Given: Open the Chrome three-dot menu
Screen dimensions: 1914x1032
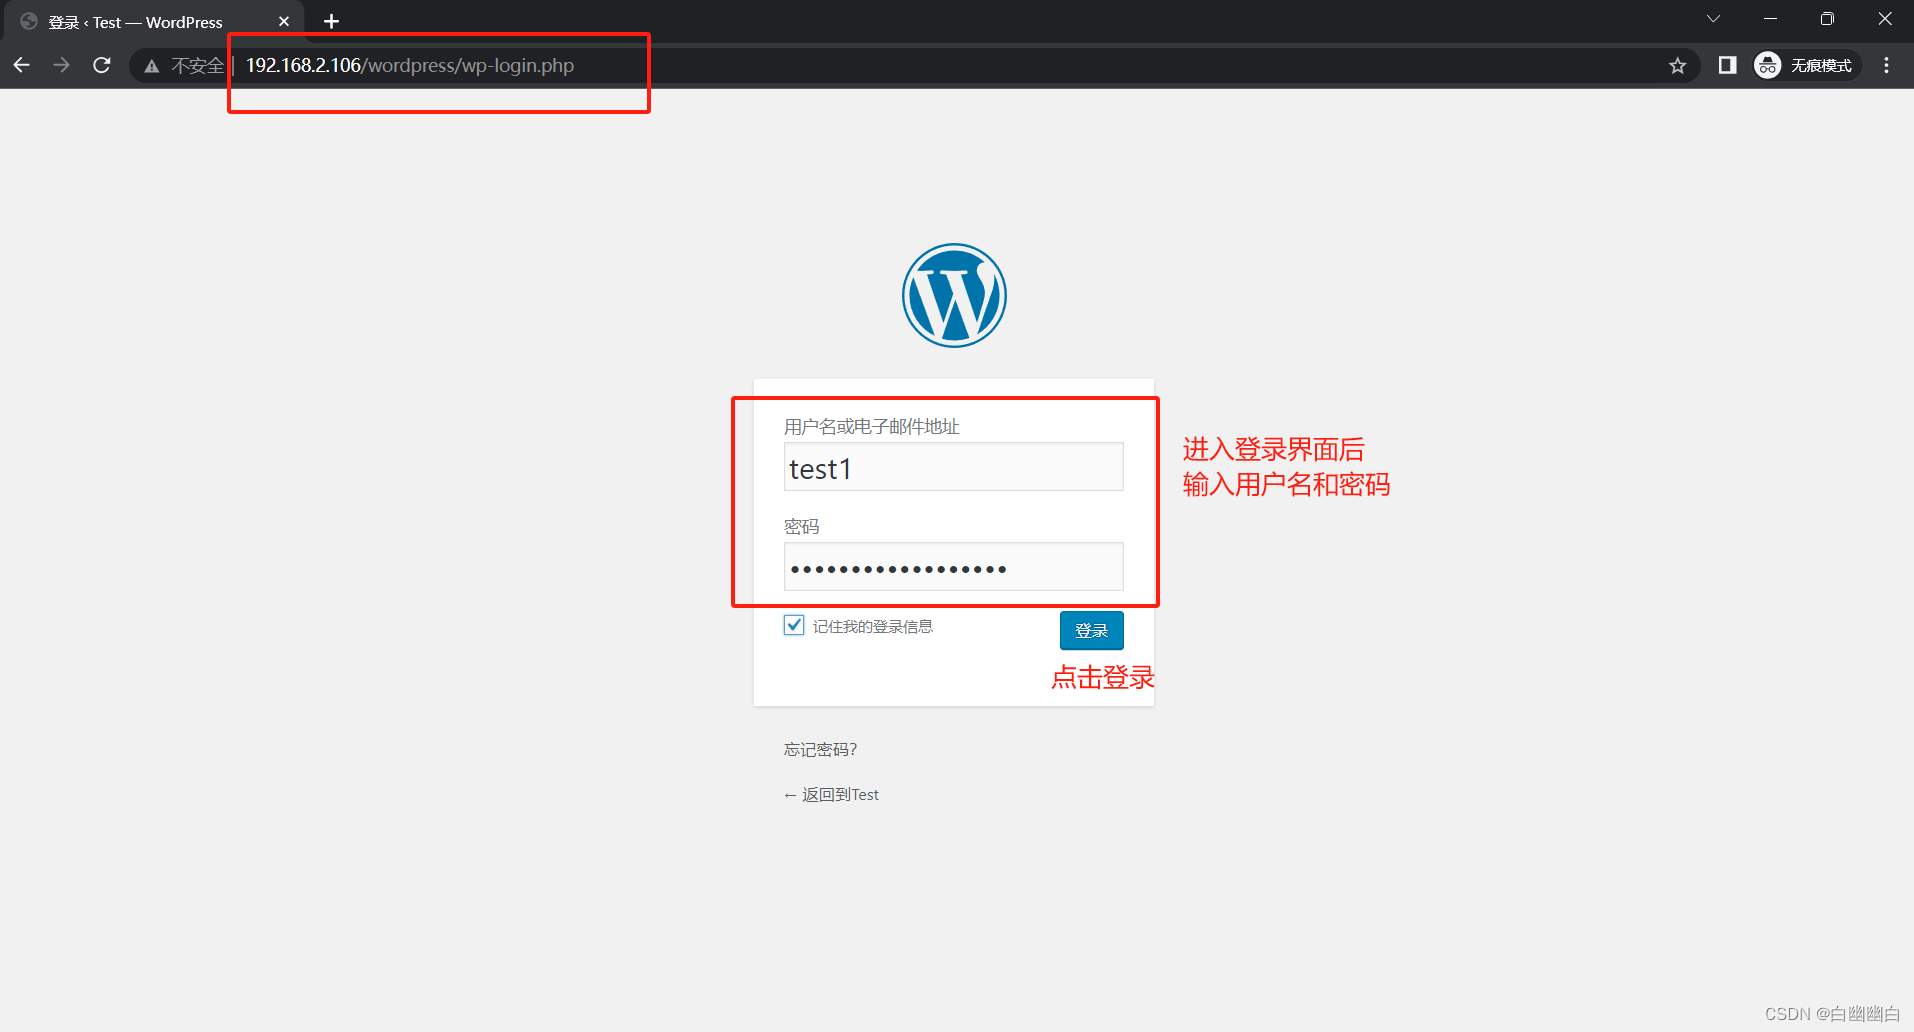Looking at the screenshot, I should 1887,65.
